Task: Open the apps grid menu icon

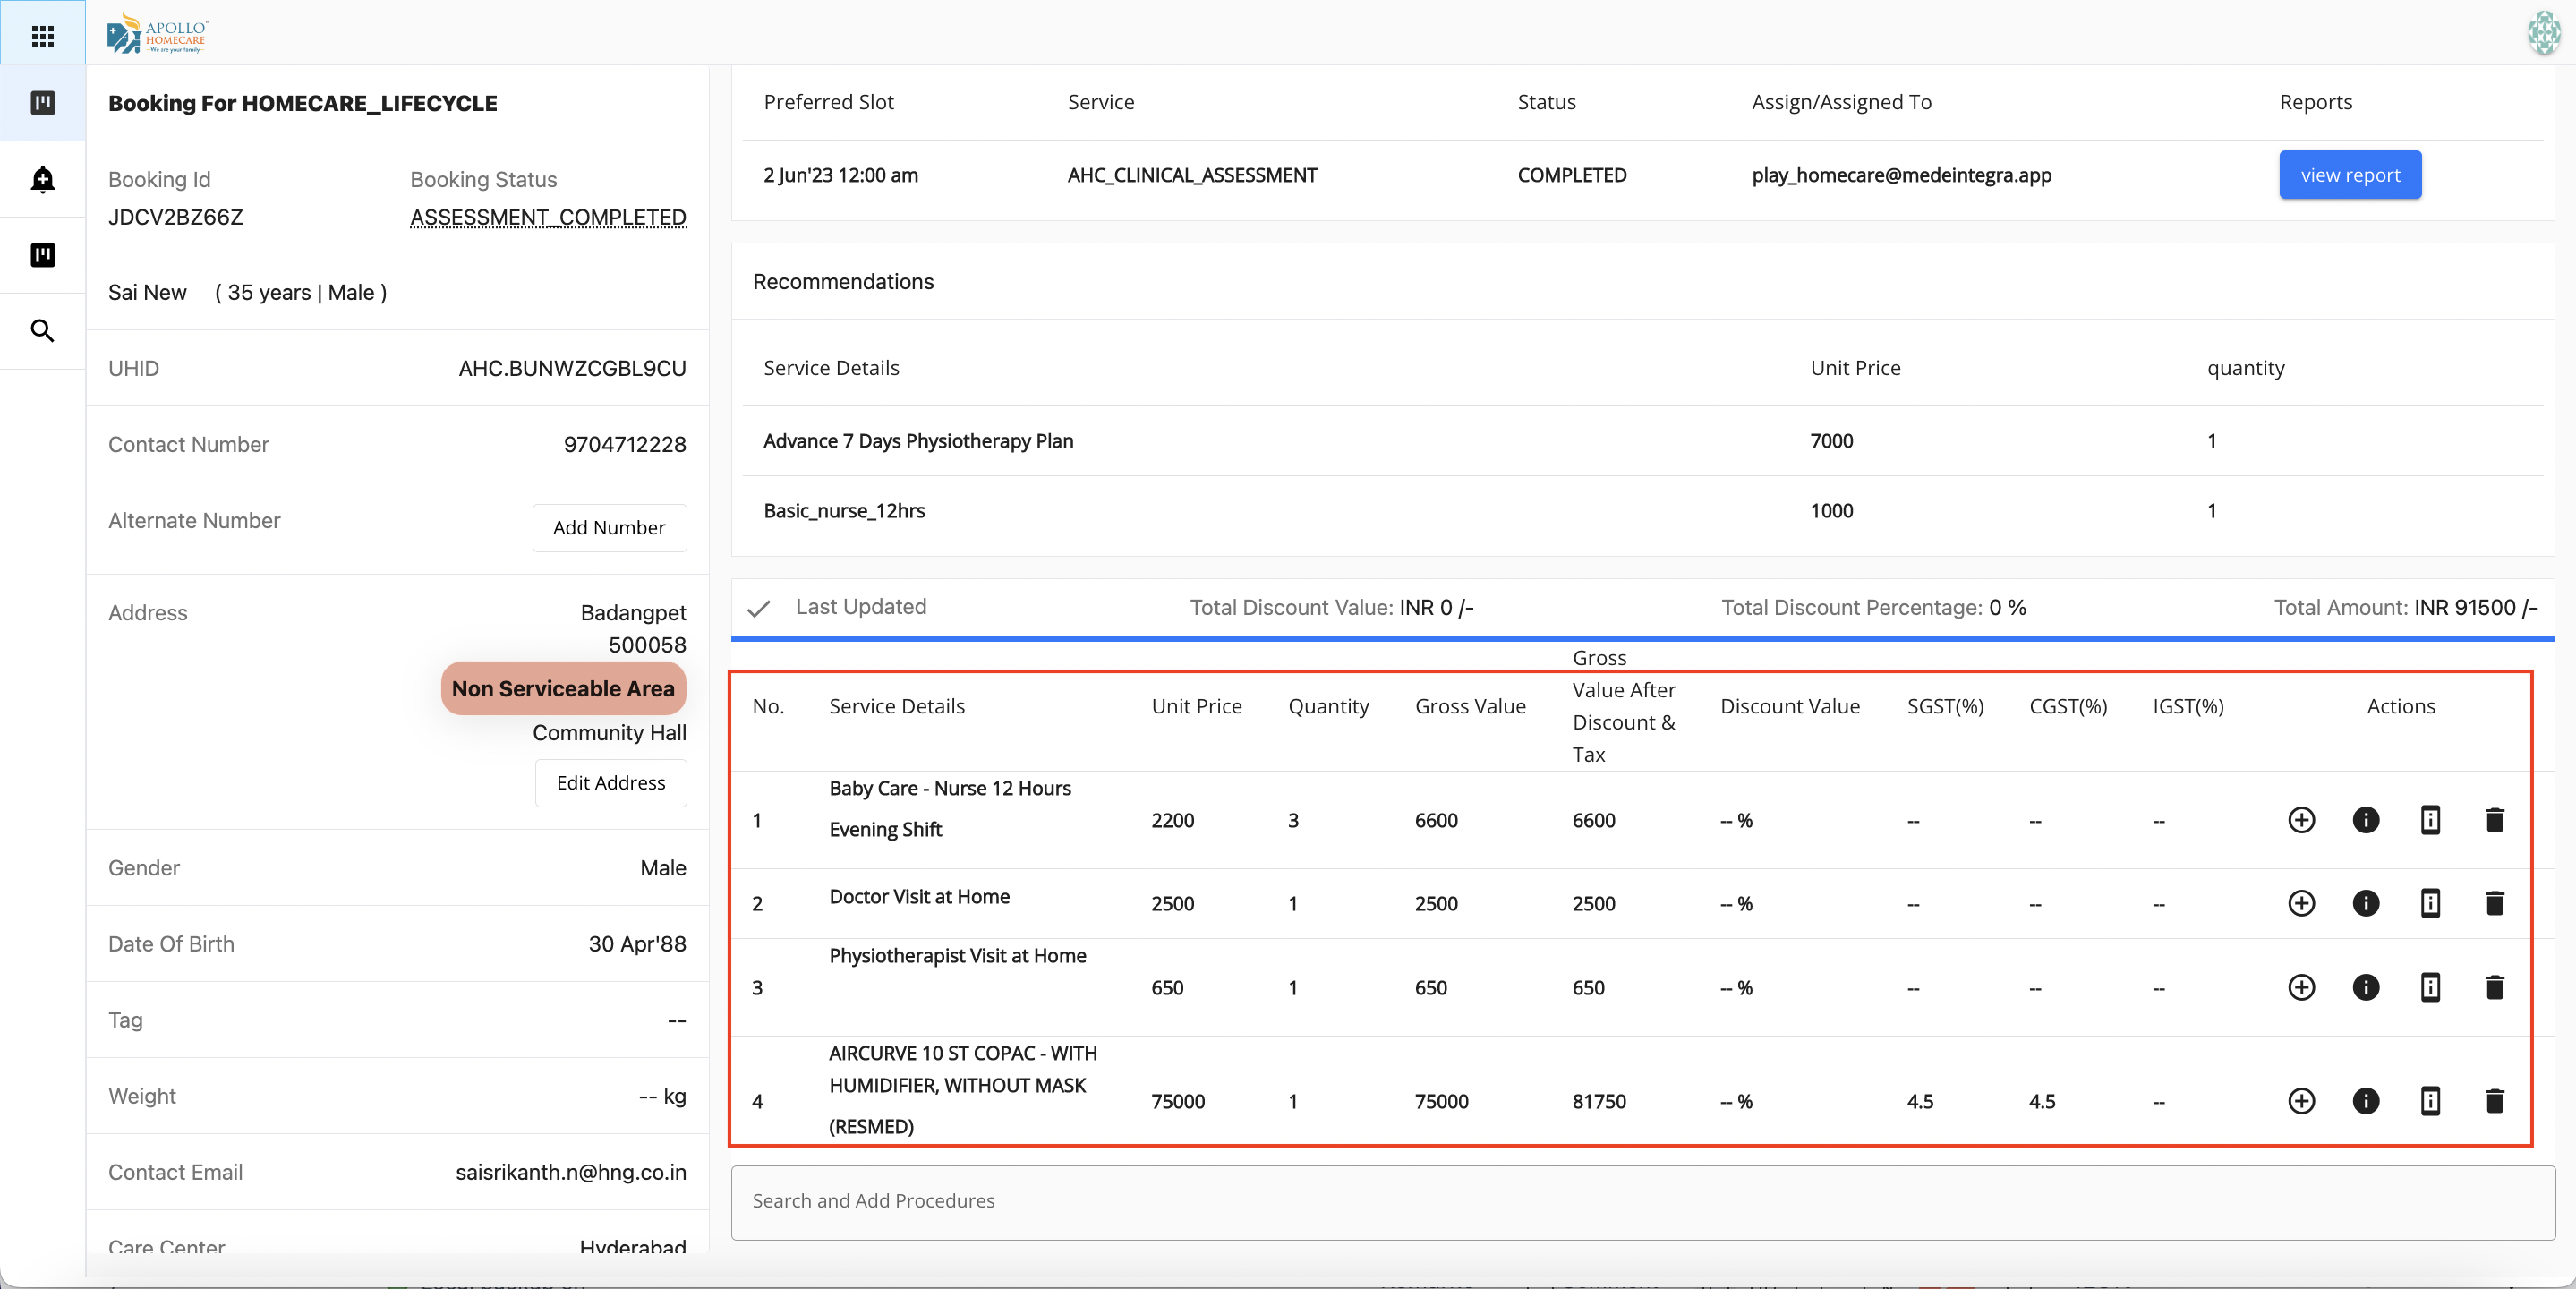Action: click(x=42, y=37)
